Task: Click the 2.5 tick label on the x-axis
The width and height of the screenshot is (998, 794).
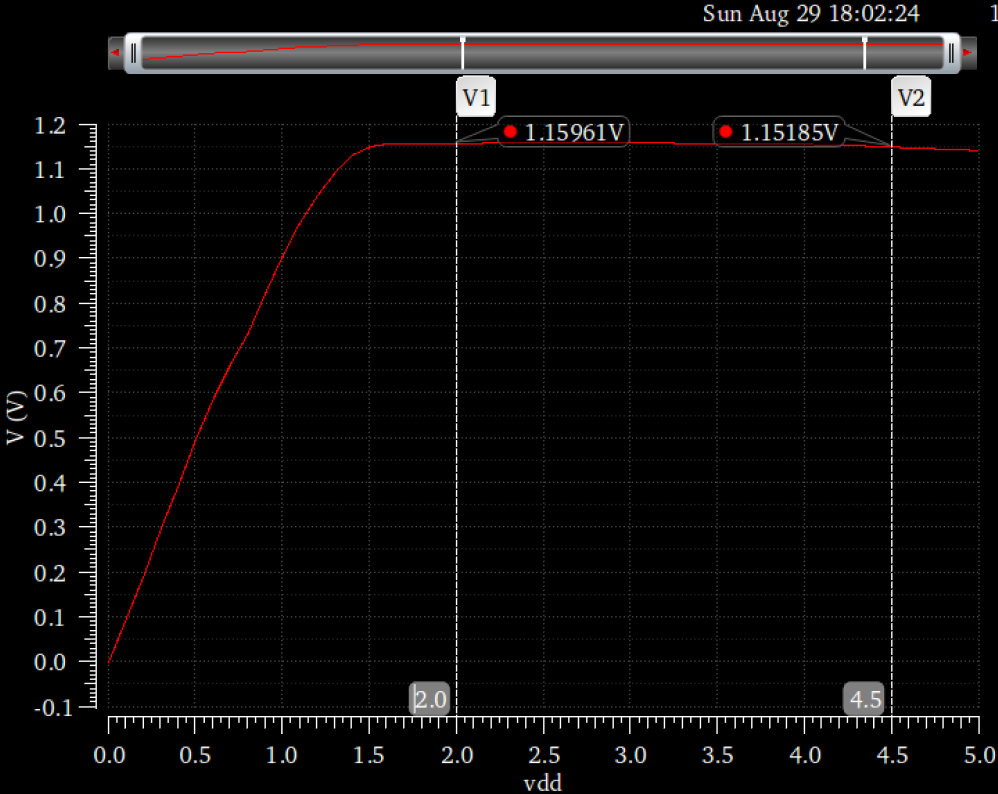Action: coord(544,755)
